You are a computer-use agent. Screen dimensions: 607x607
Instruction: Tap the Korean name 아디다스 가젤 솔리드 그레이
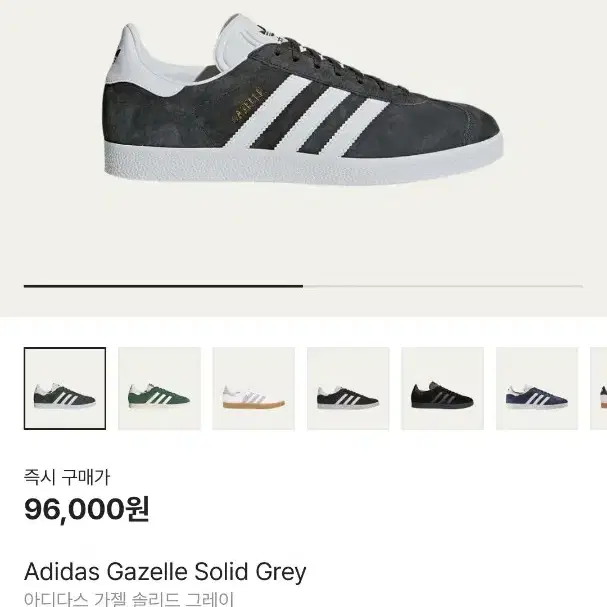tap(129, 599)
